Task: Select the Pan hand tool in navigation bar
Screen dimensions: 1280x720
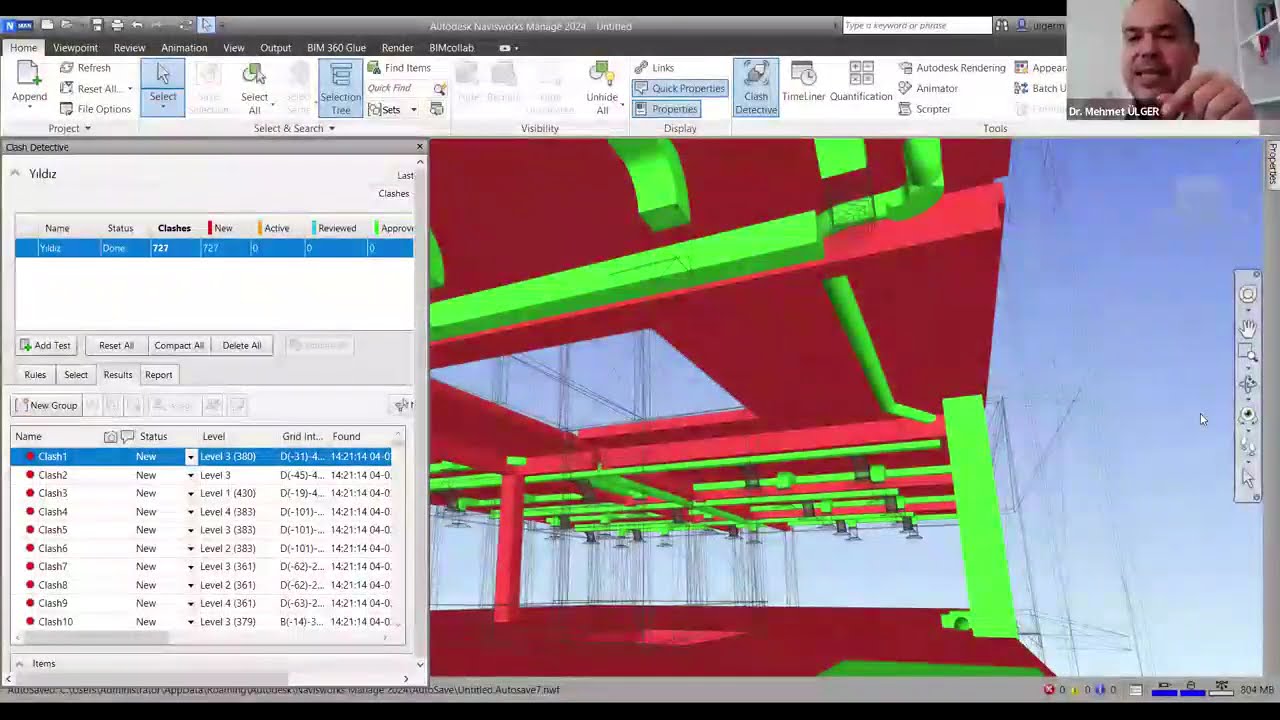Action: (1248, 326)
